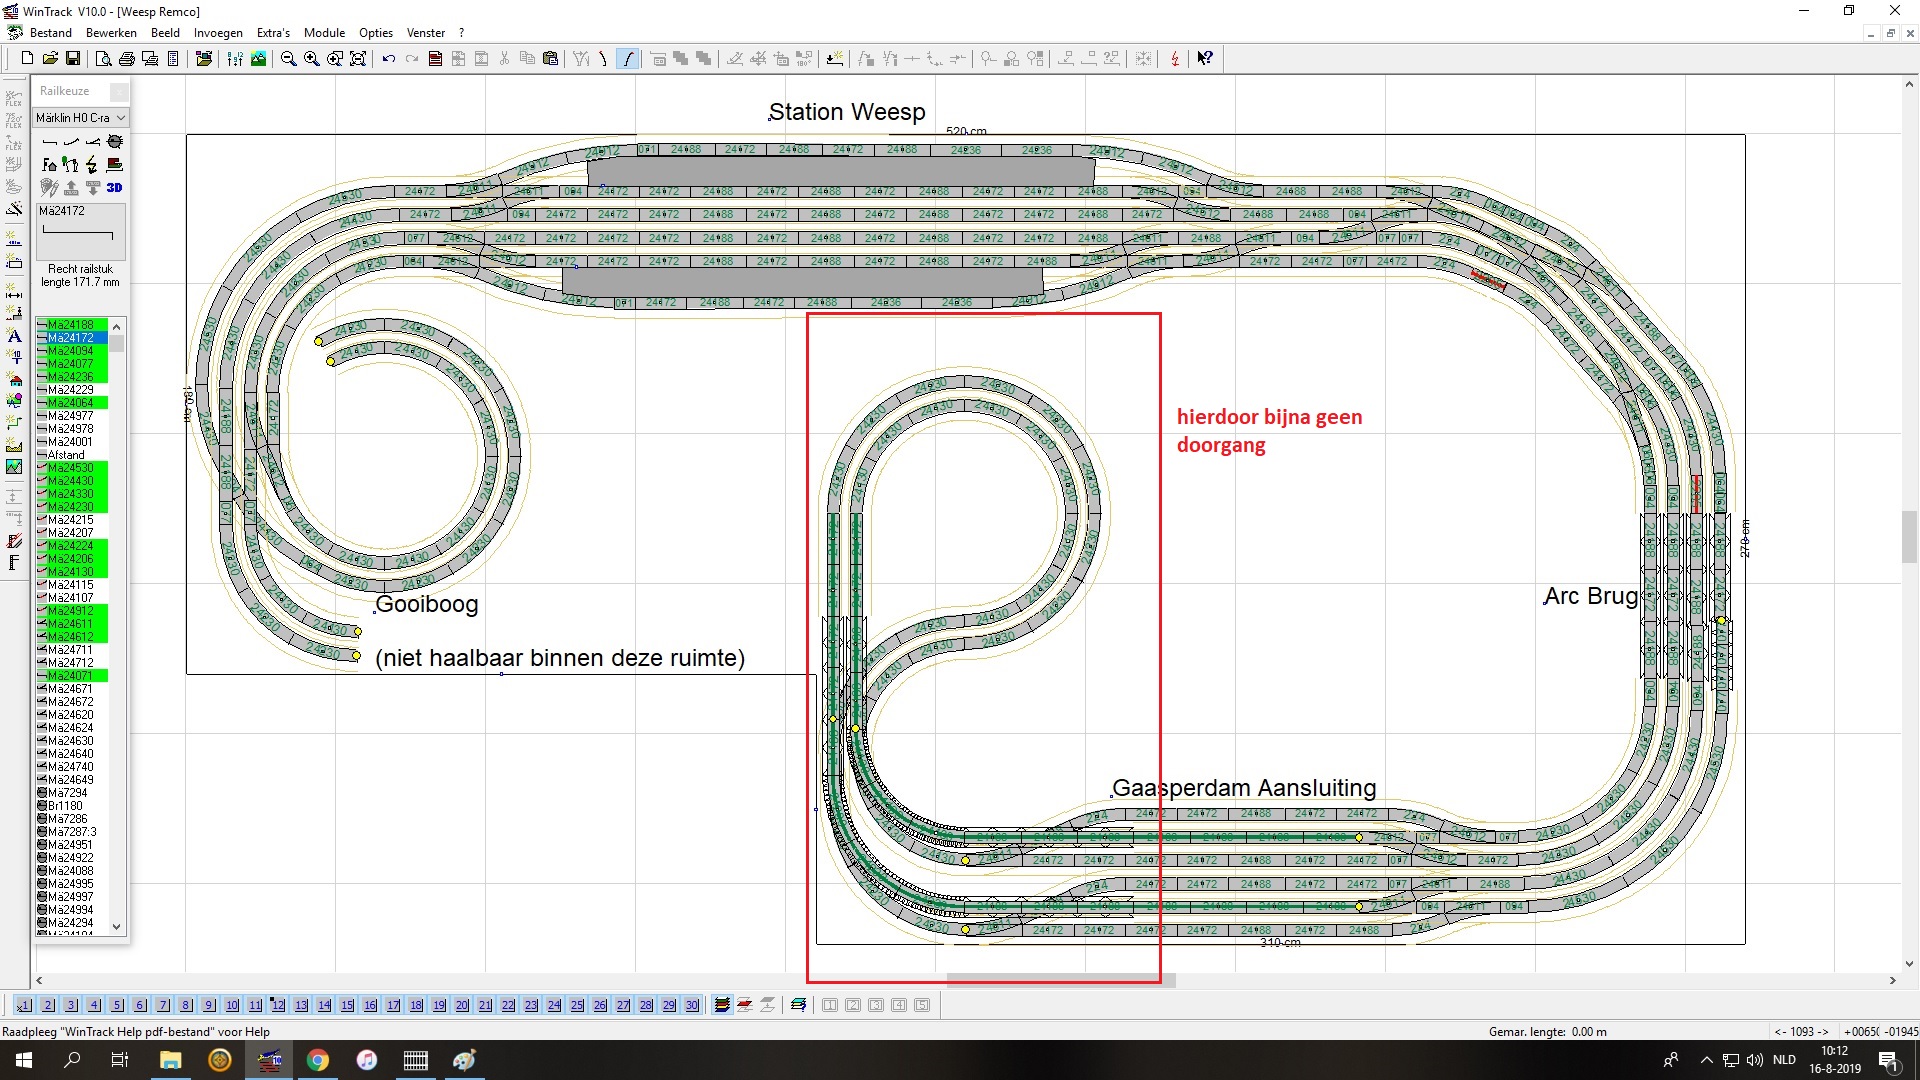Toggle layer 25 button
Image resolution: width=1920 pixels, height=1080 pixels.
point(577,1005)
